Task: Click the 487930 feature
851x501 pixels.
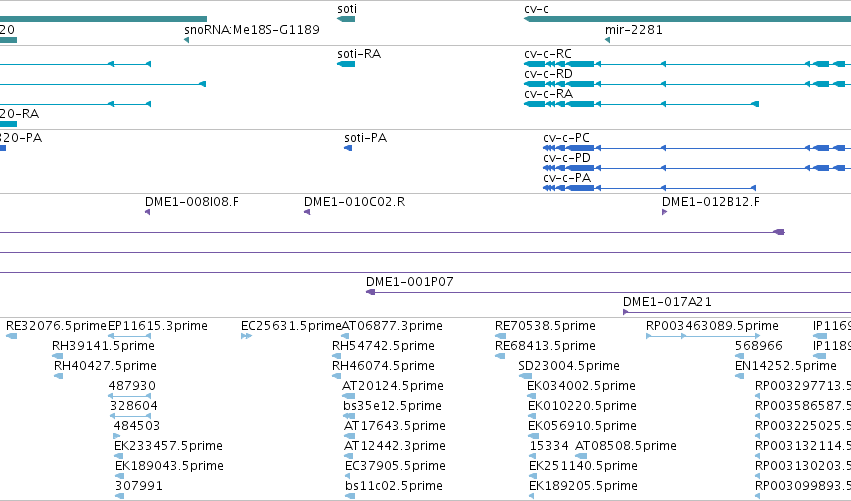Action: 130,397
